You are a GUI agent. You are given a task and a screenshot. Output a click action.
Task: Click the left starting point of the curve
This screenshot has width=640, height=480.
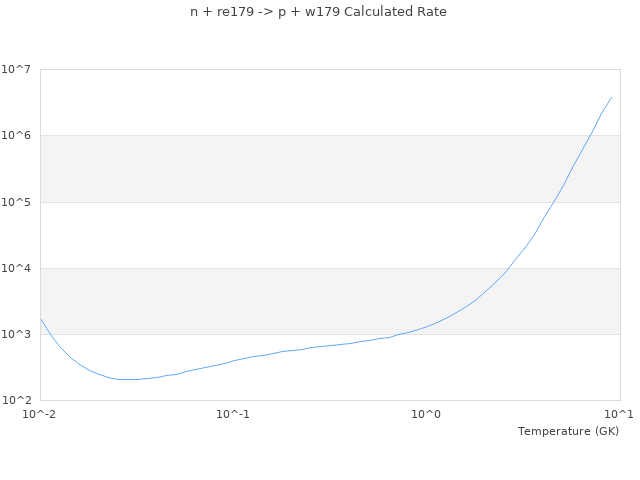41,320
